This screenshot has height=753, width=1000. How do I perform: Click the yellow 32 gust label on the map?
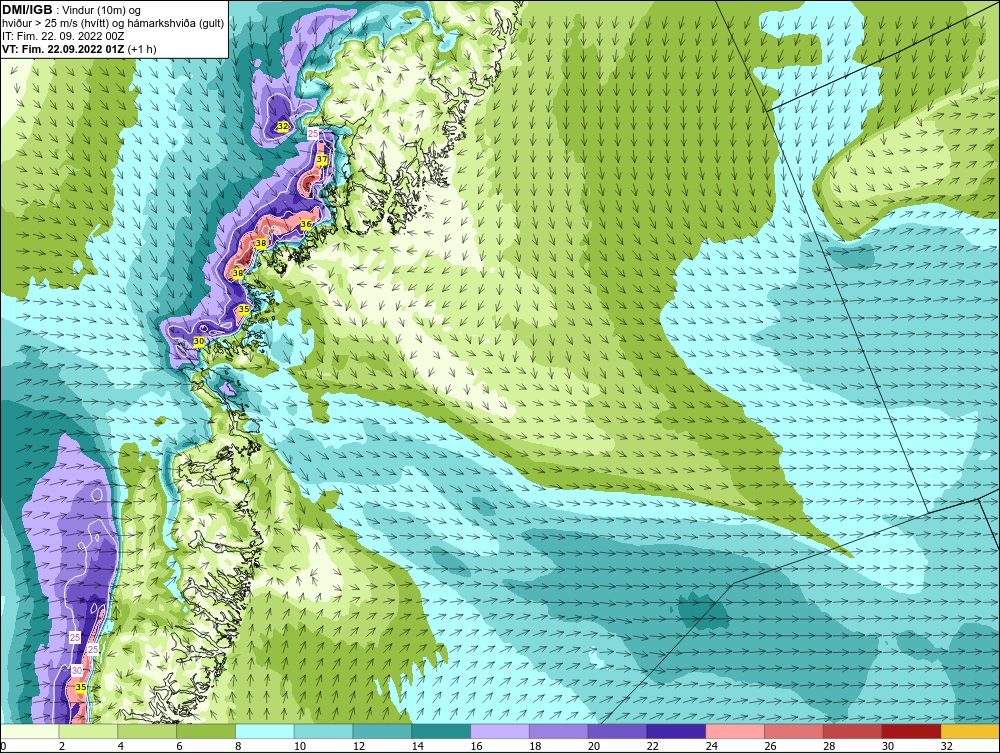click(x=283, y=126)
